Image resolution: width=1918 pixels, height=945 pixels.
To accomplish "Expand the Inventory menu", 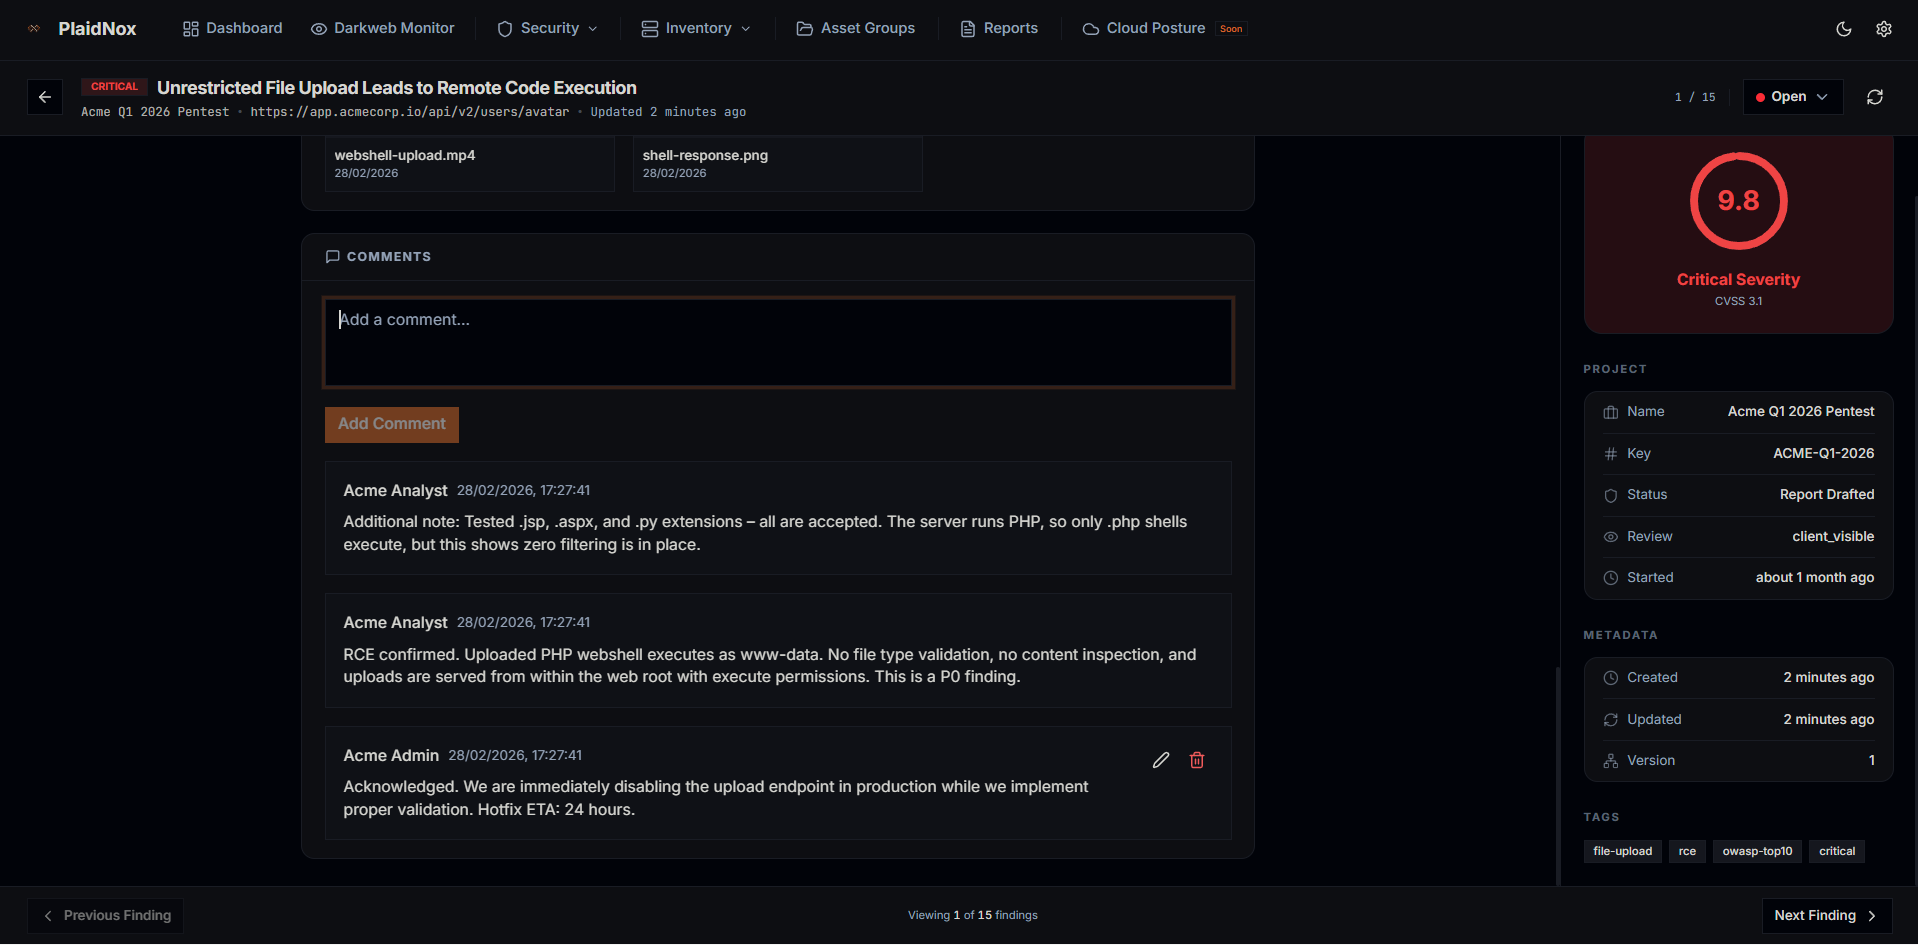I will tap(696, 29).
